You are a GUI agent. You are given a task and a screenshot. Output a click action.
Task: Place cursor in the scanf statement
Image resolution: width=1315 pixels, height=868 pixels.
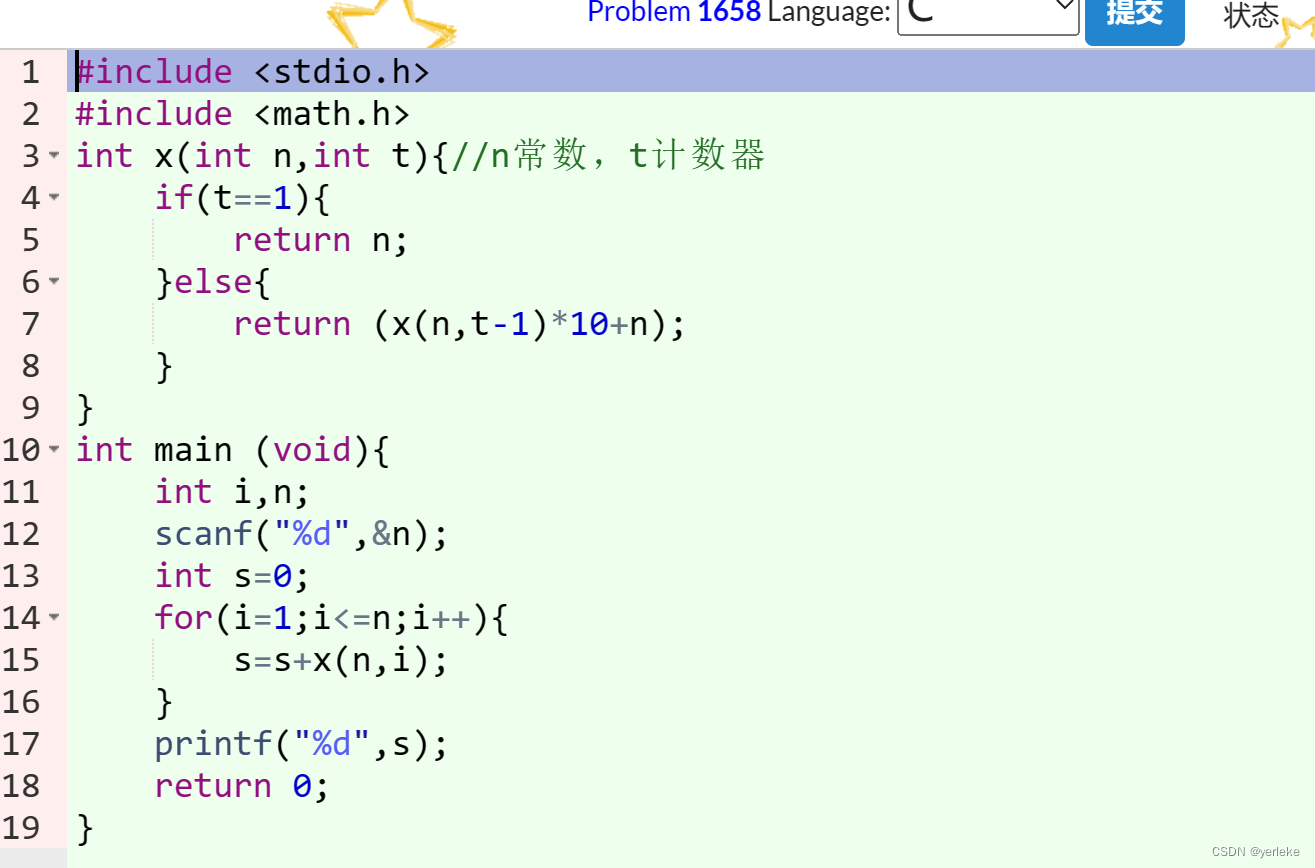pyautogui.click(x=300, y=533)
